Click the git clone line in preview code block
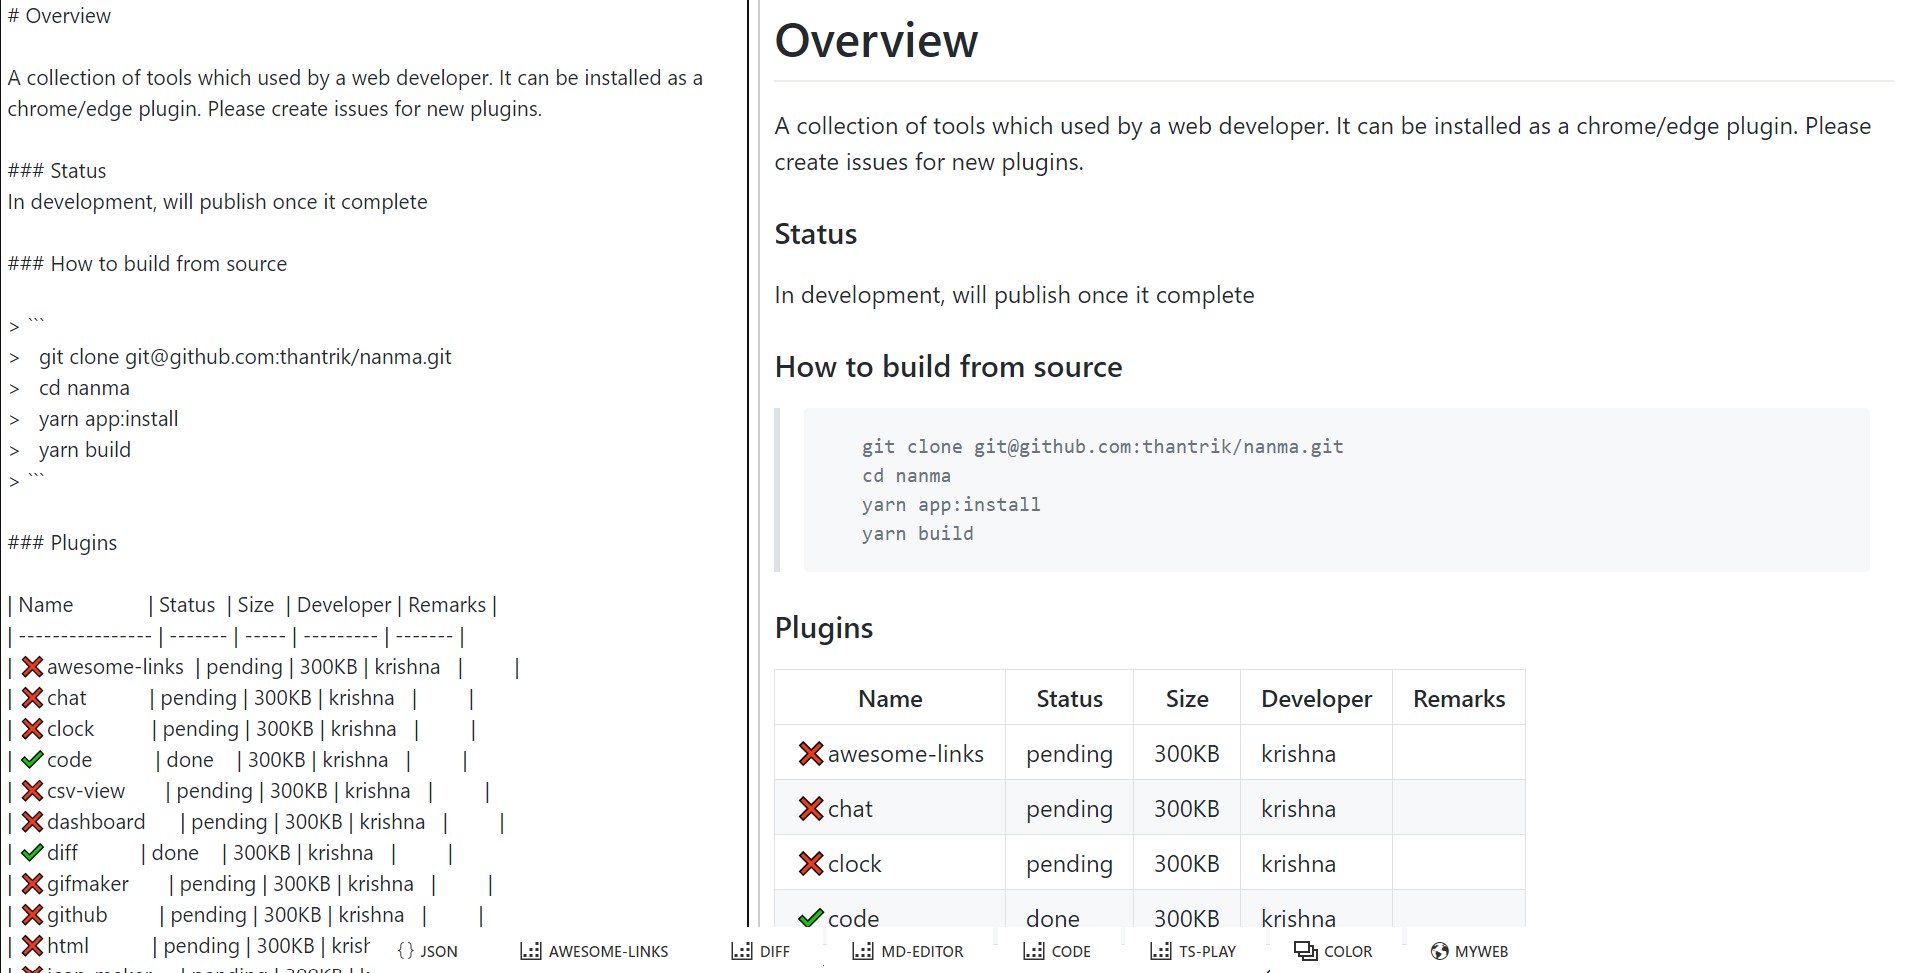 click(x=1102, y=447)
